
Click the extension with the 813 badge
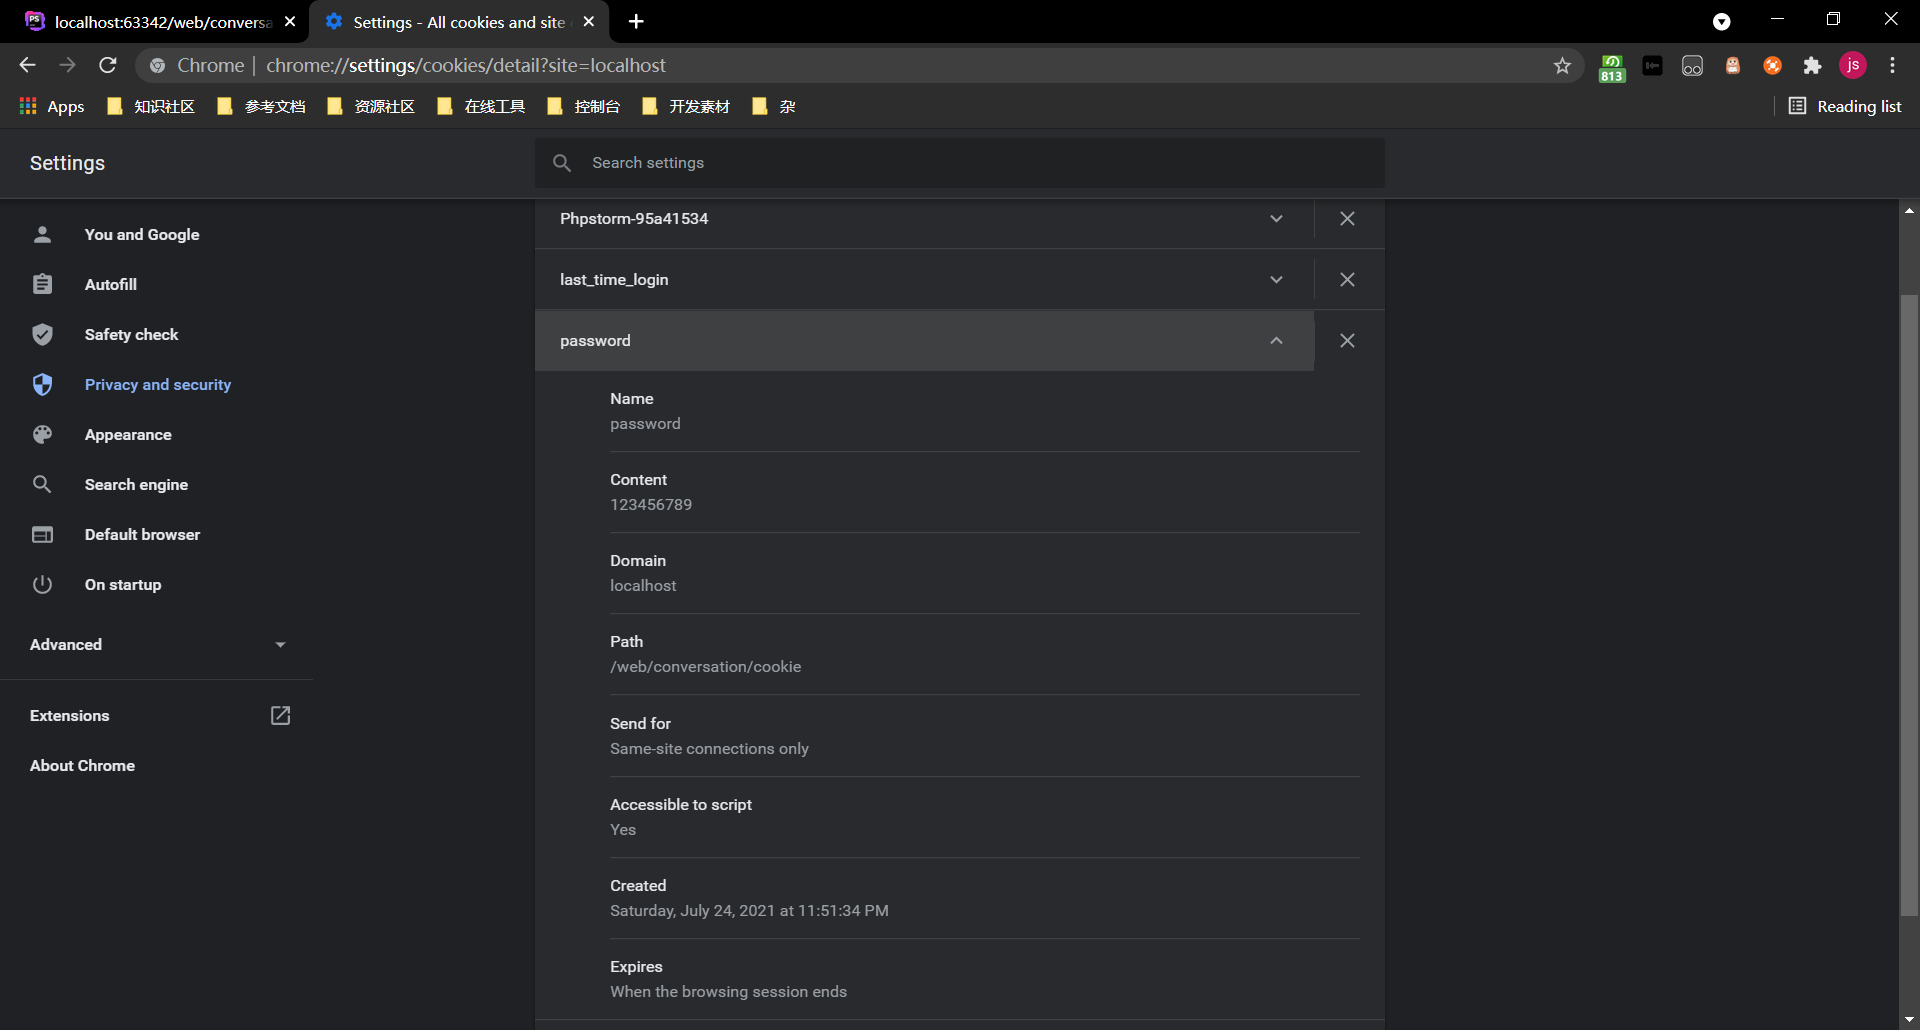1612,67
